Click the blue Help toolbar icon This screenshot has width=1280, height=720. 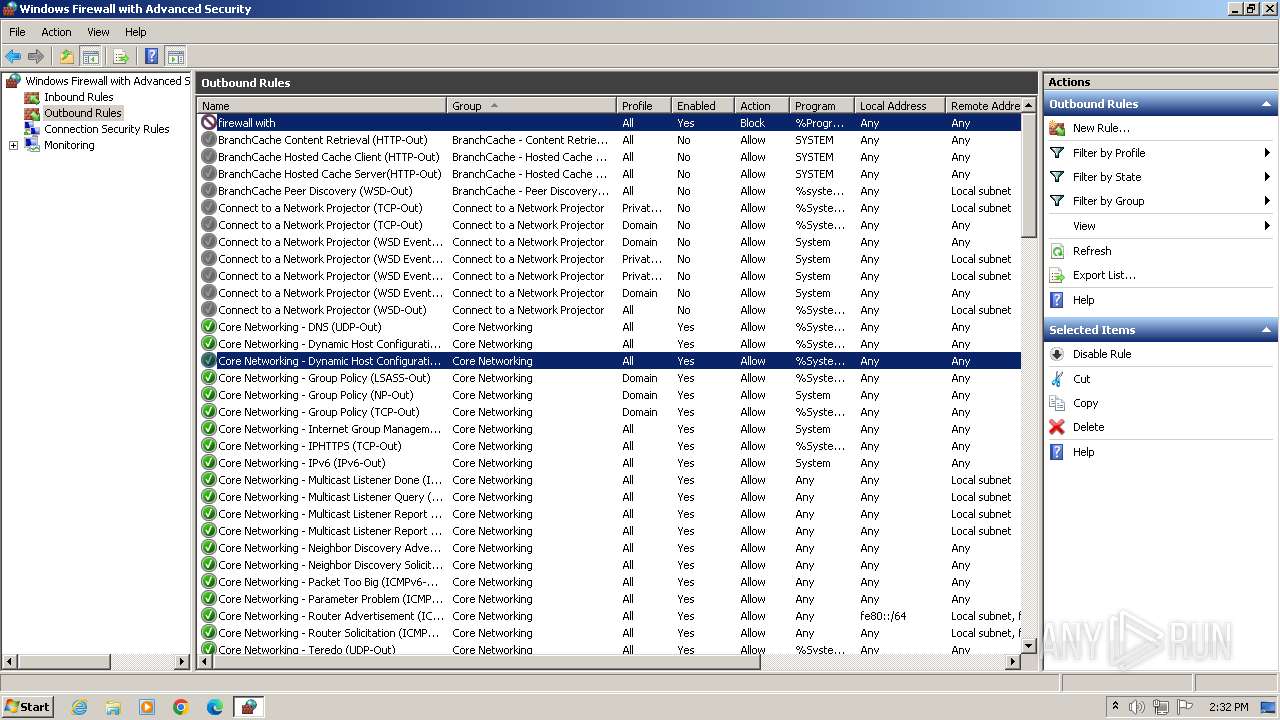tap(152, 57)
